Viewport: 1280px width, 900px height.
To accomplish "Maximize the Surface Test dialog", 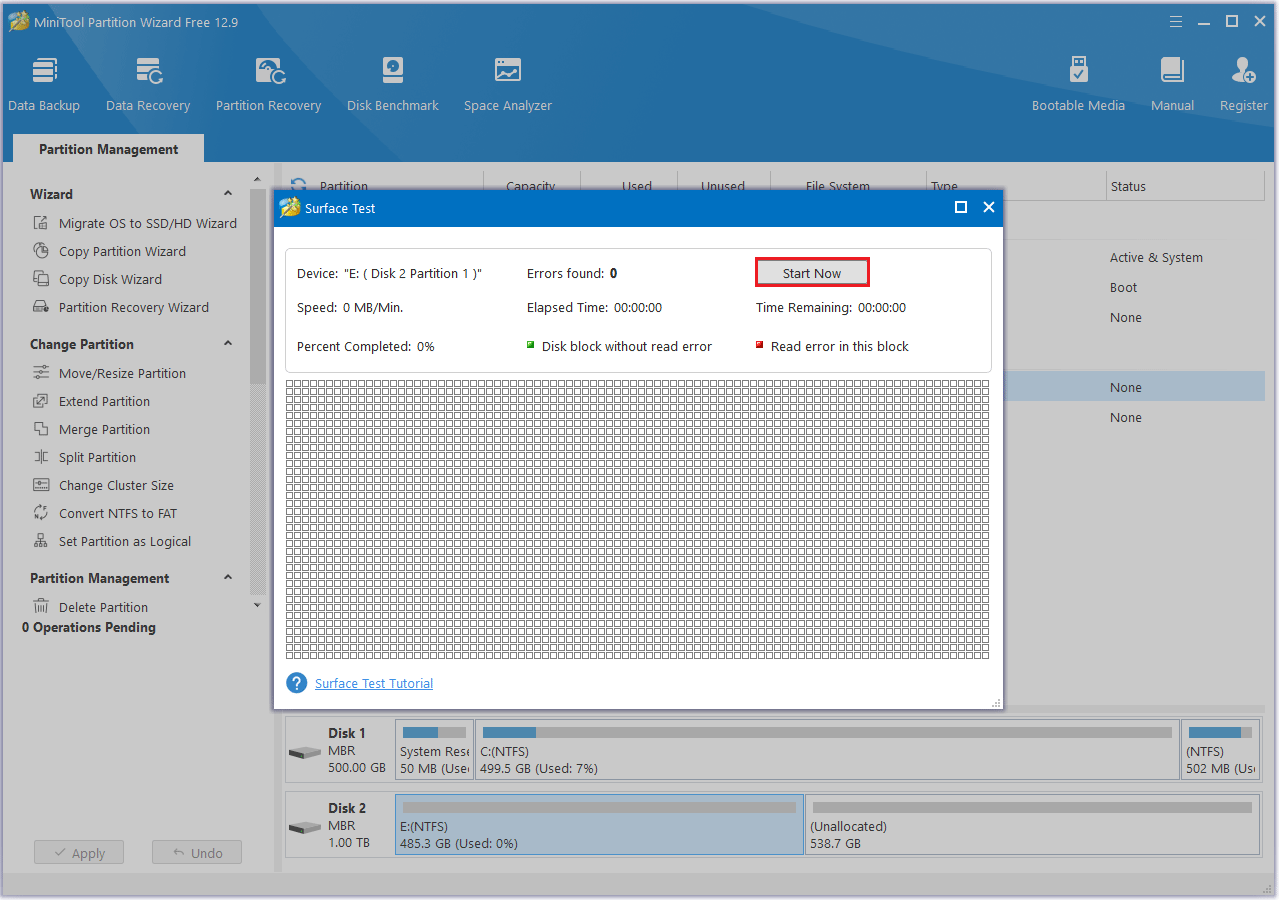I will point(961,207).
